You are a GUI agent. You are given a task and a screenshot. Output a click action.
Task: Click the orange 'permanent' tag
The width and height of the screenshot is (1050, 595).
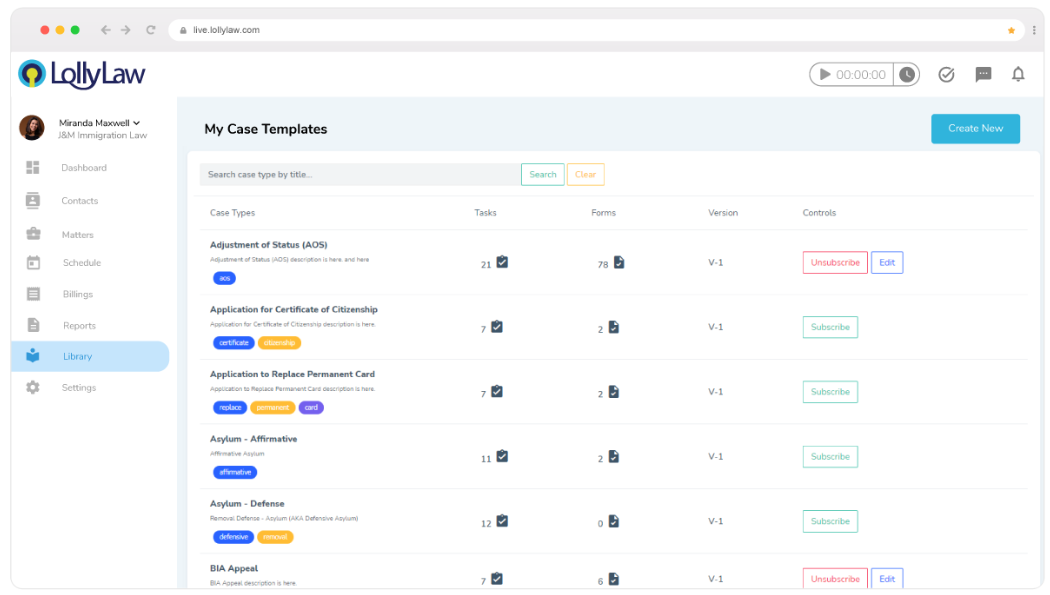coord(273,408)
